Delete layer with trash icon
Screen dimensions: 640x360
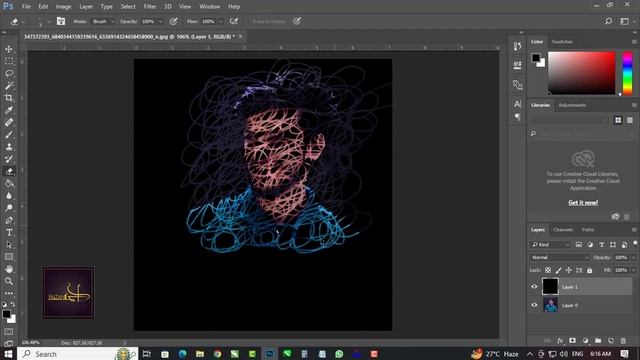pyautogui.click(x=623, y=341)
